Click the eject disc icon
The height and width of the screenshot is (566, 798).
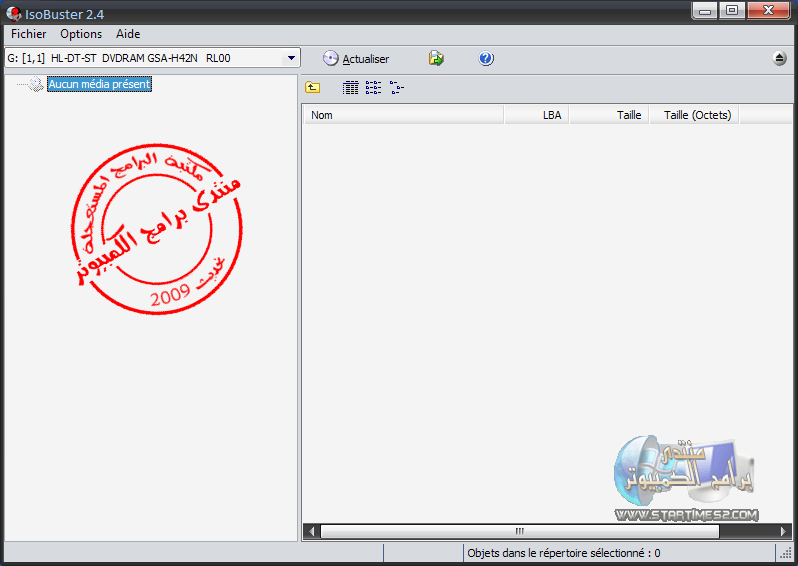779,59
